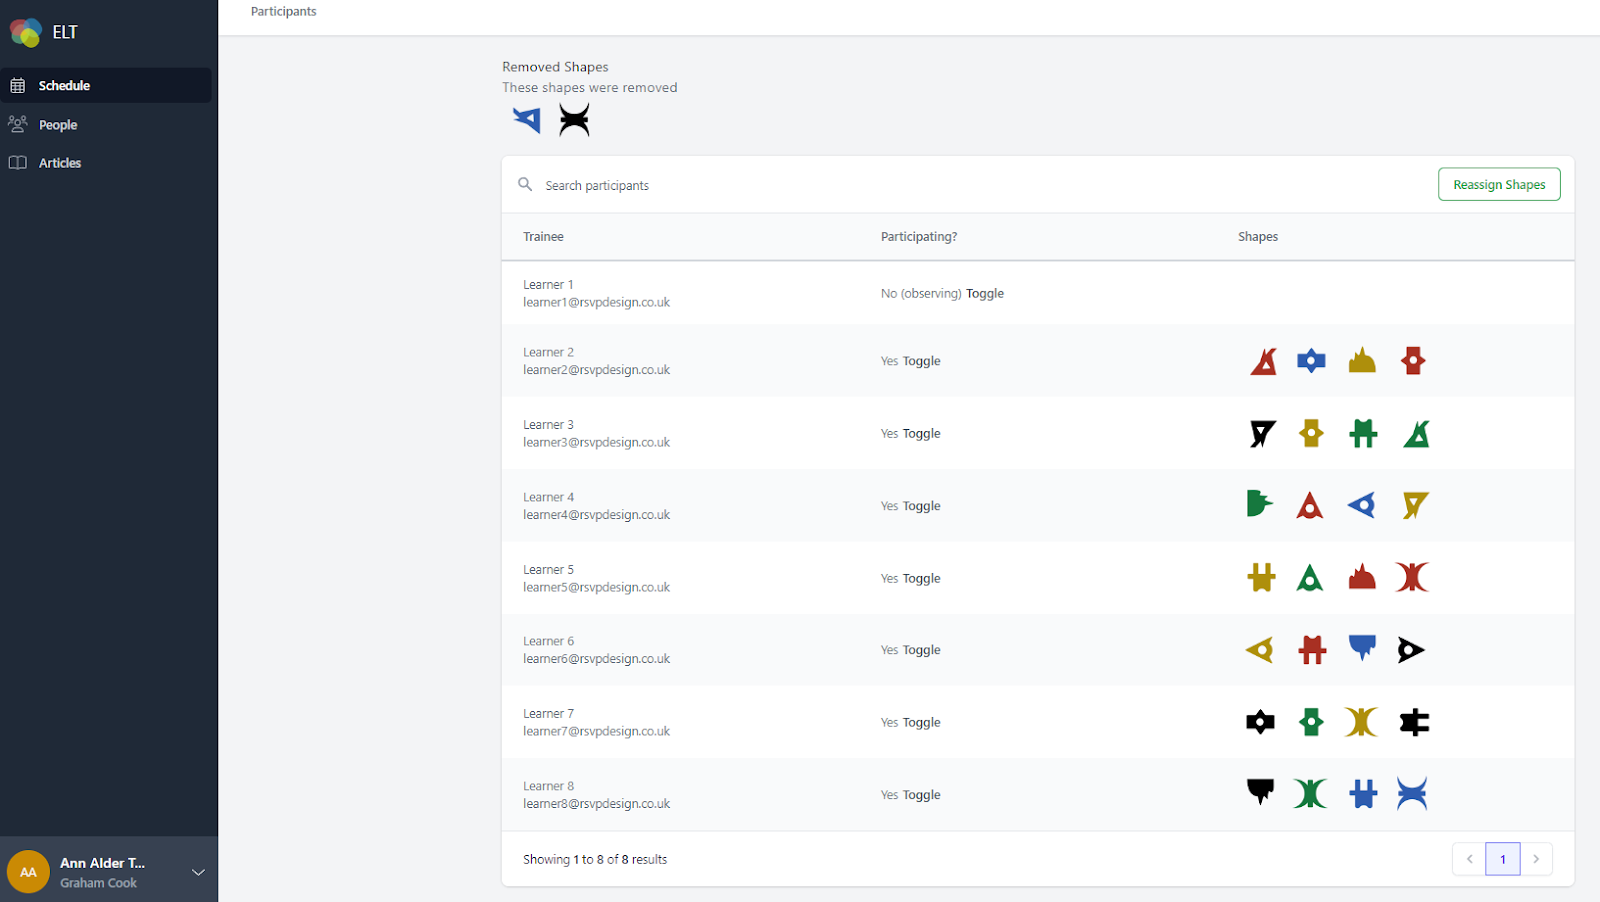Screen dimensions: 1600x902
Task: Click Learner 2's yellow crown shape
Action: [x=1362, y=361]
